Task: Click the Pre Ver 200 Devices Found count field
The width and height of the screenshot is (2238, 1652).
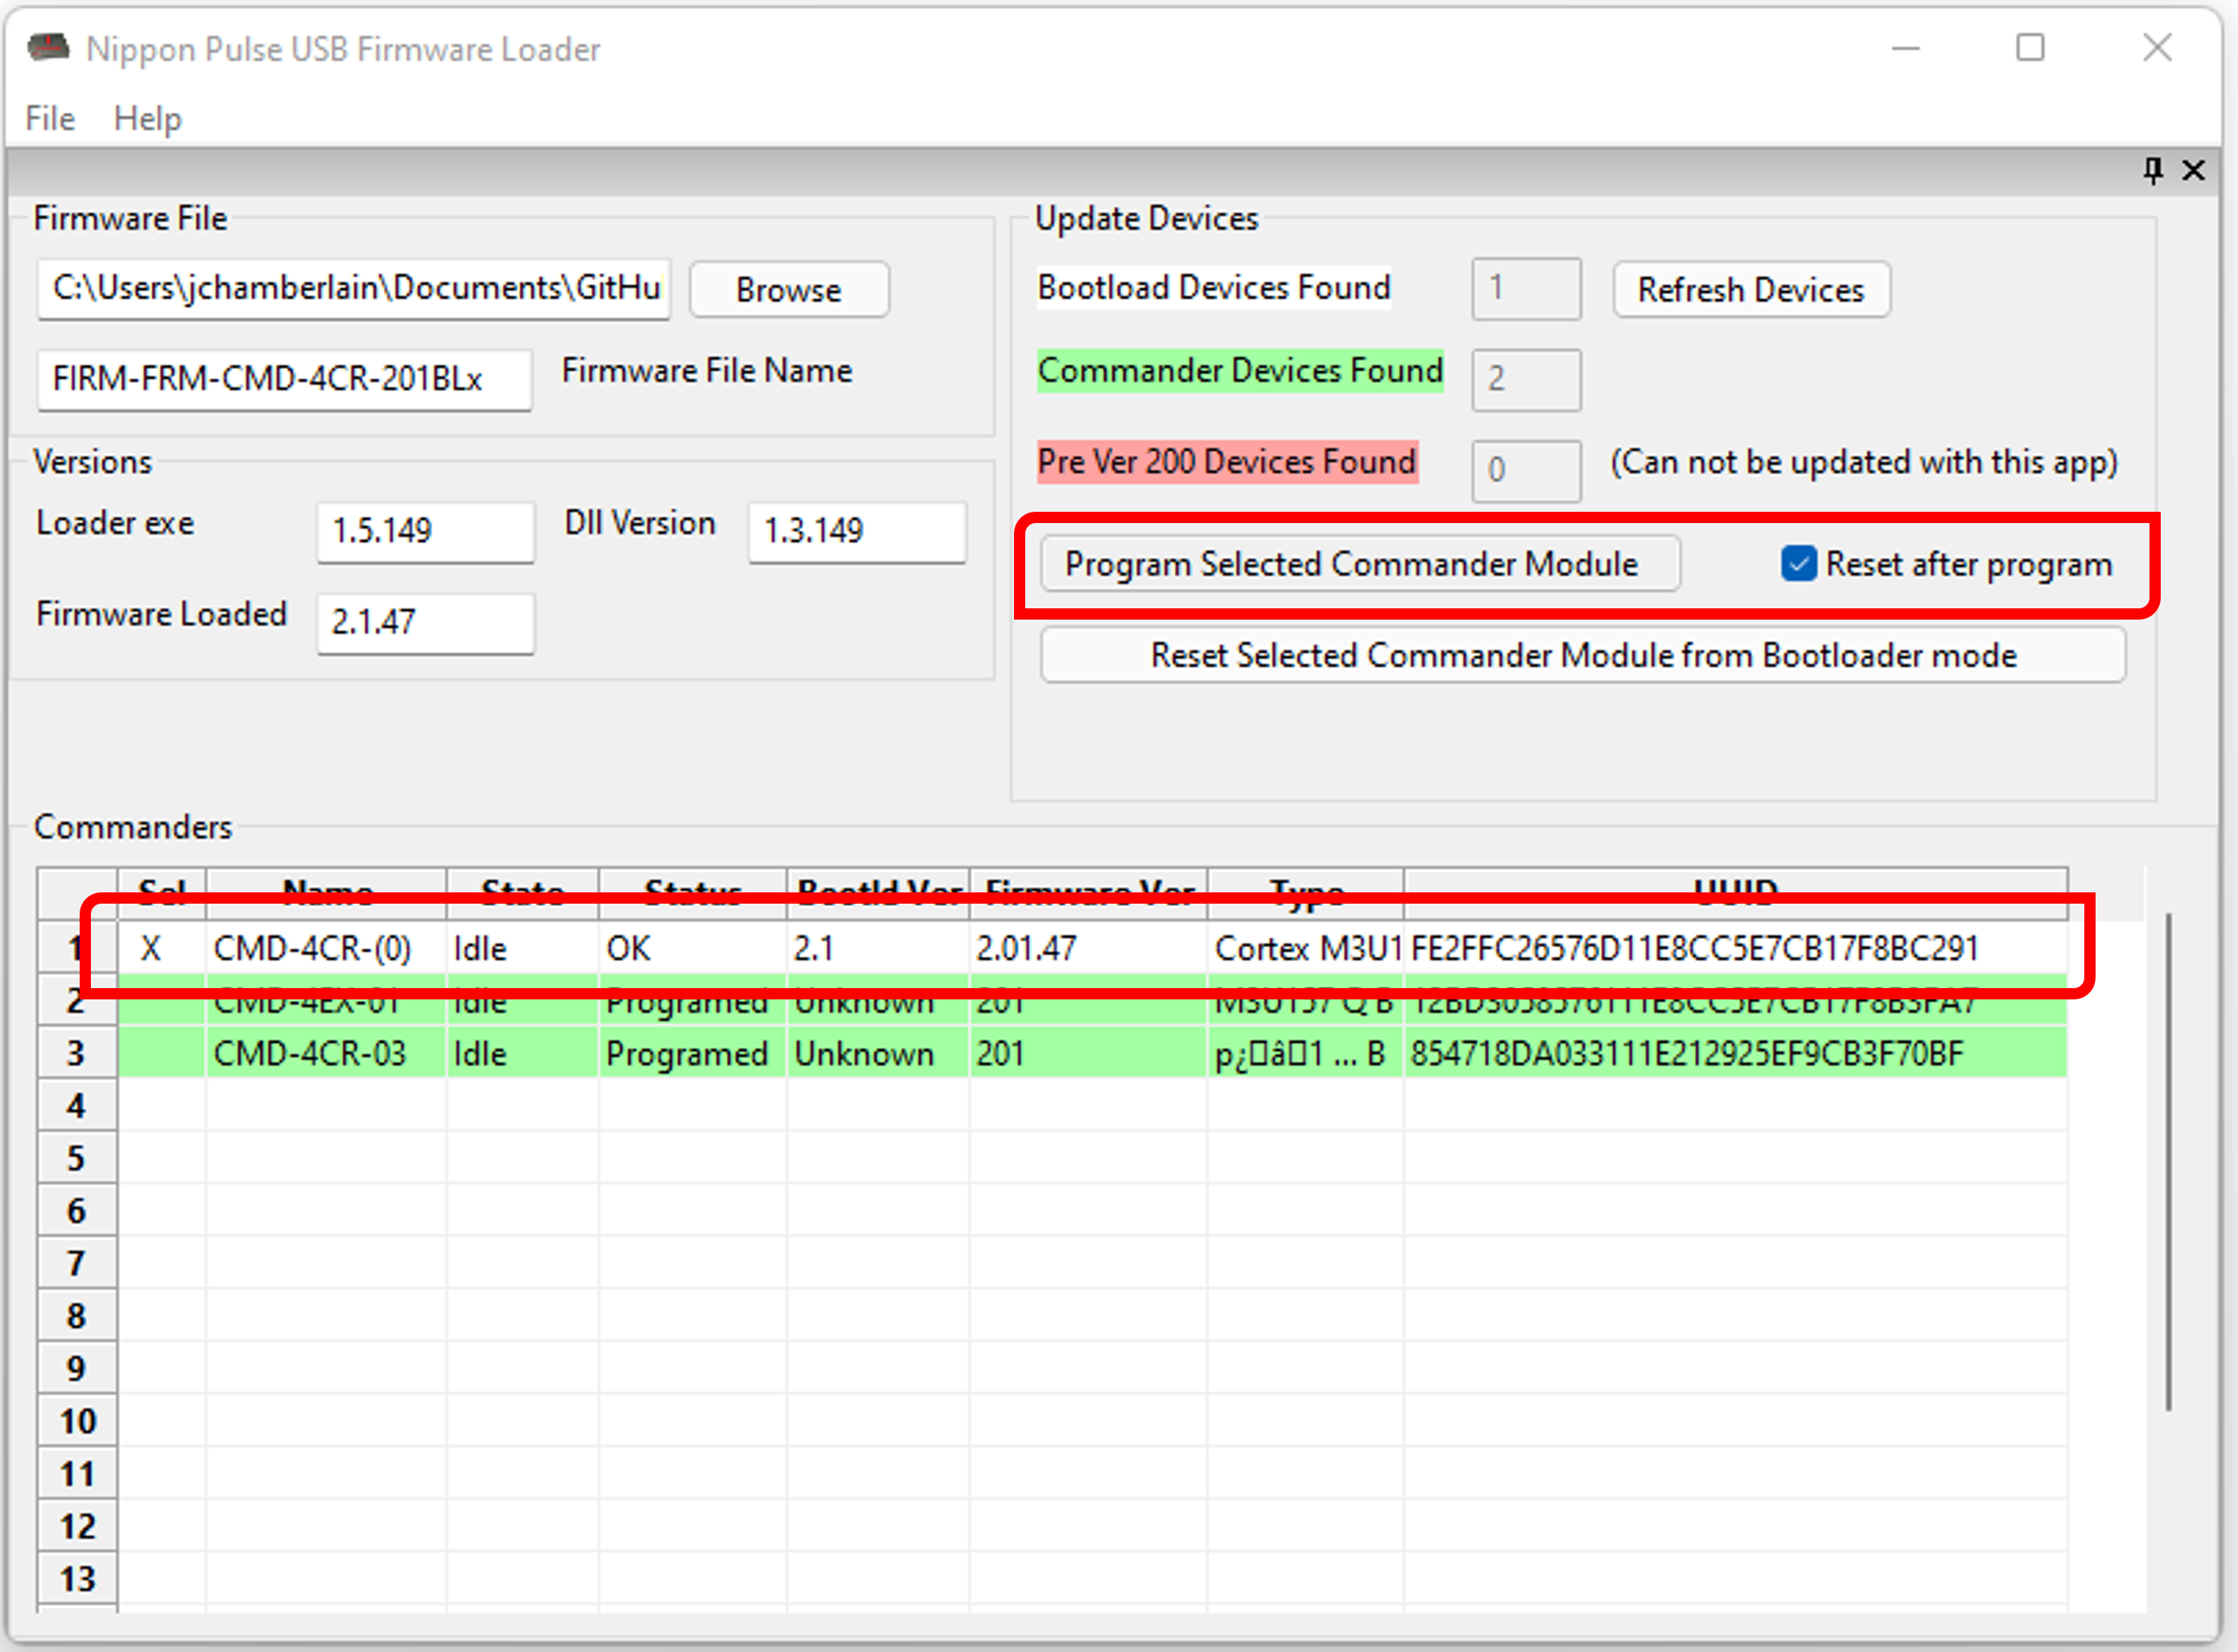Action: (1526, 471)
